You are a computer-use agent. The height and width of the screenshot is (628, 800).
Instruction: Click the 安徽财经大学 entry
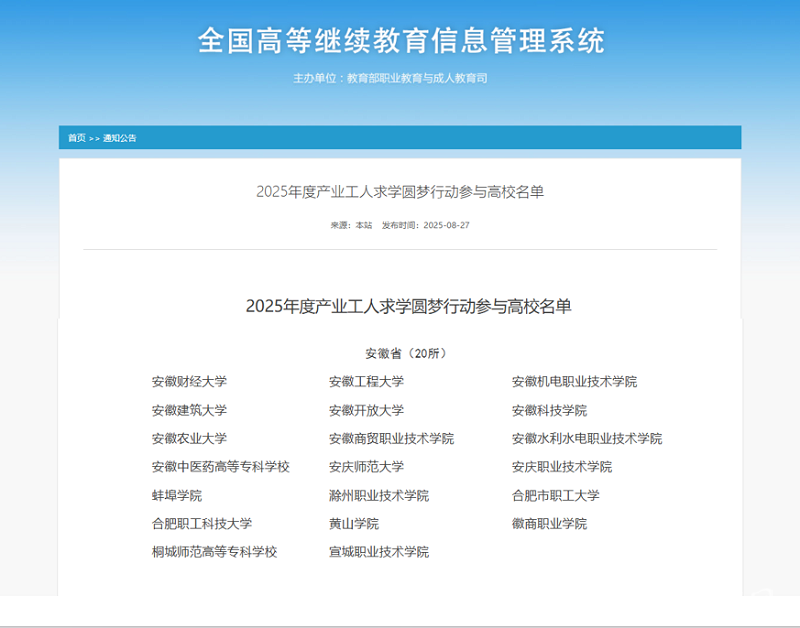[x=189, y=381]
